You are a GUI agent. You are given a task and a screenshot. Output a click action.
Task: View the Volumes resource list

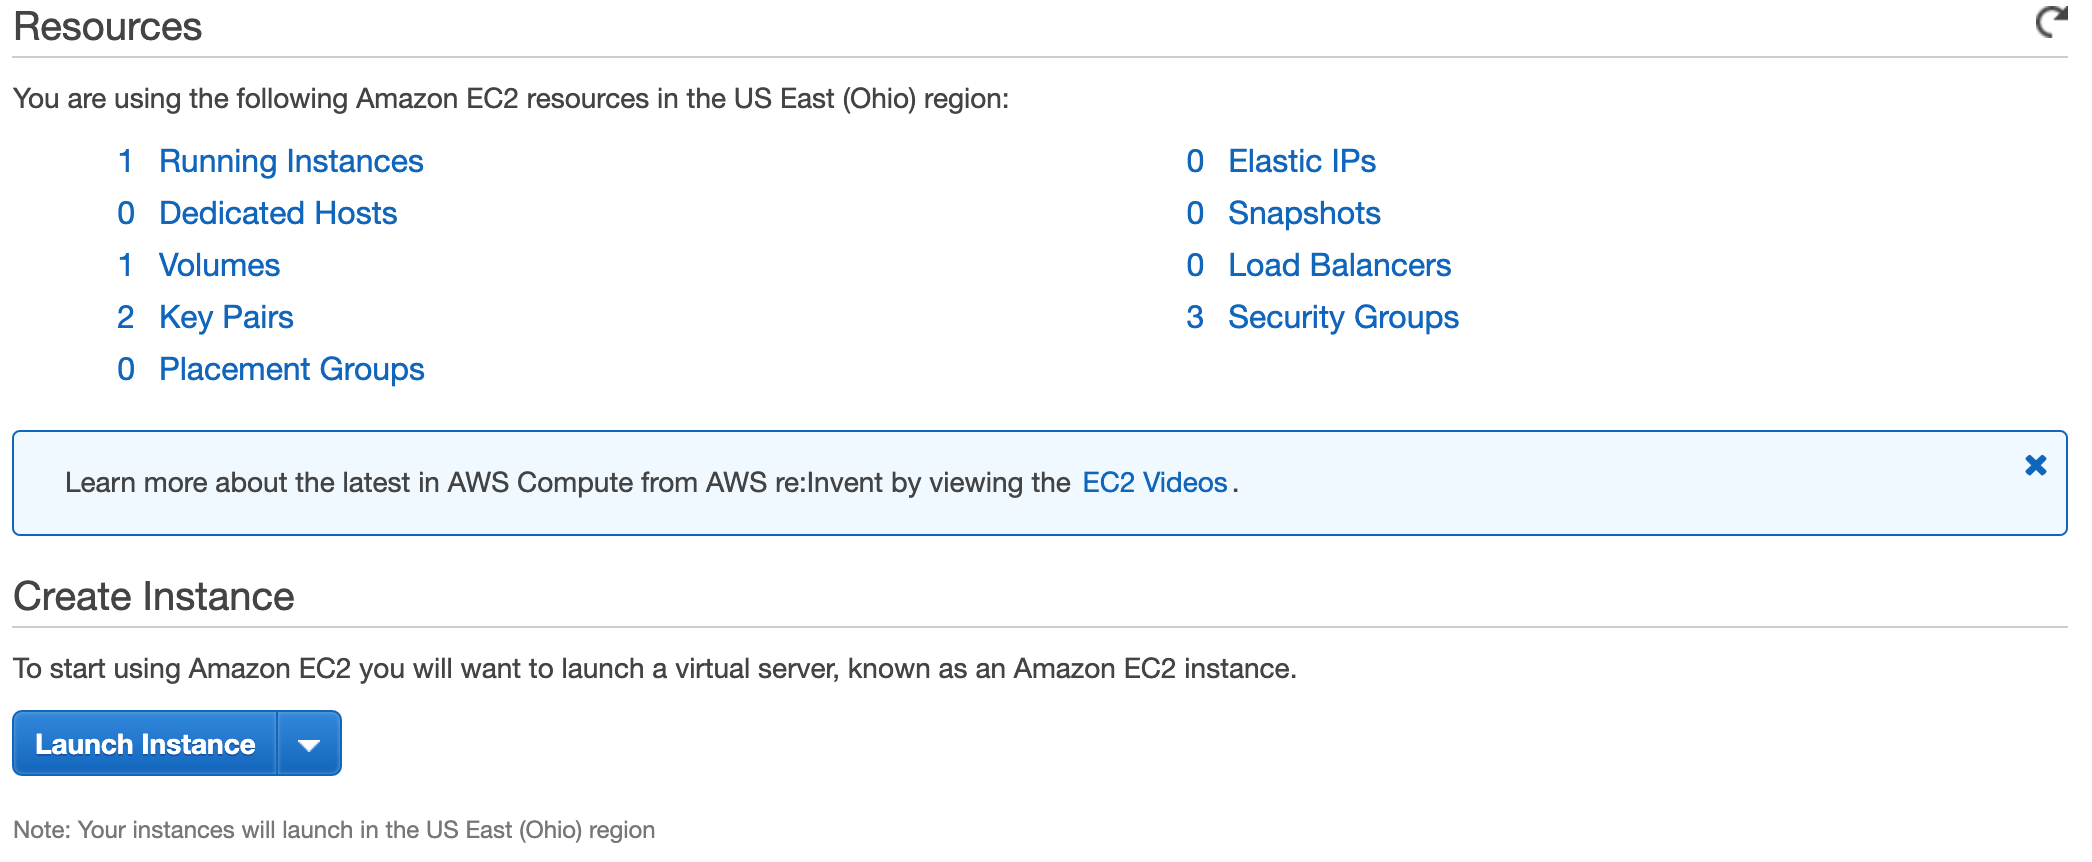219,265
